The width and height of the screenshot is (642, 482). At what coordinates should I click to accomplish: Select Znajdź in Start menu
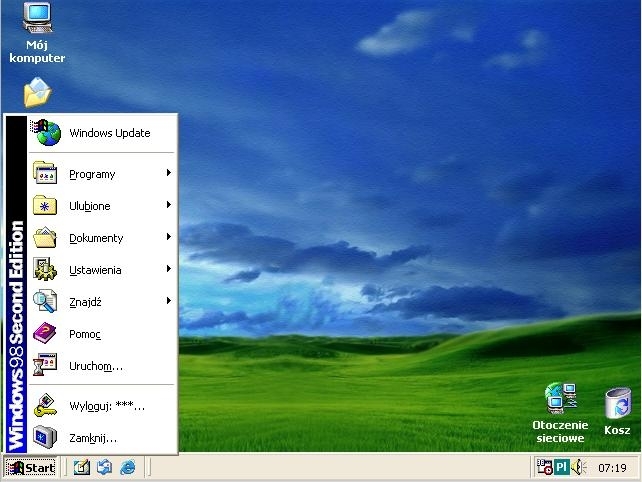(x=102, y=301)
